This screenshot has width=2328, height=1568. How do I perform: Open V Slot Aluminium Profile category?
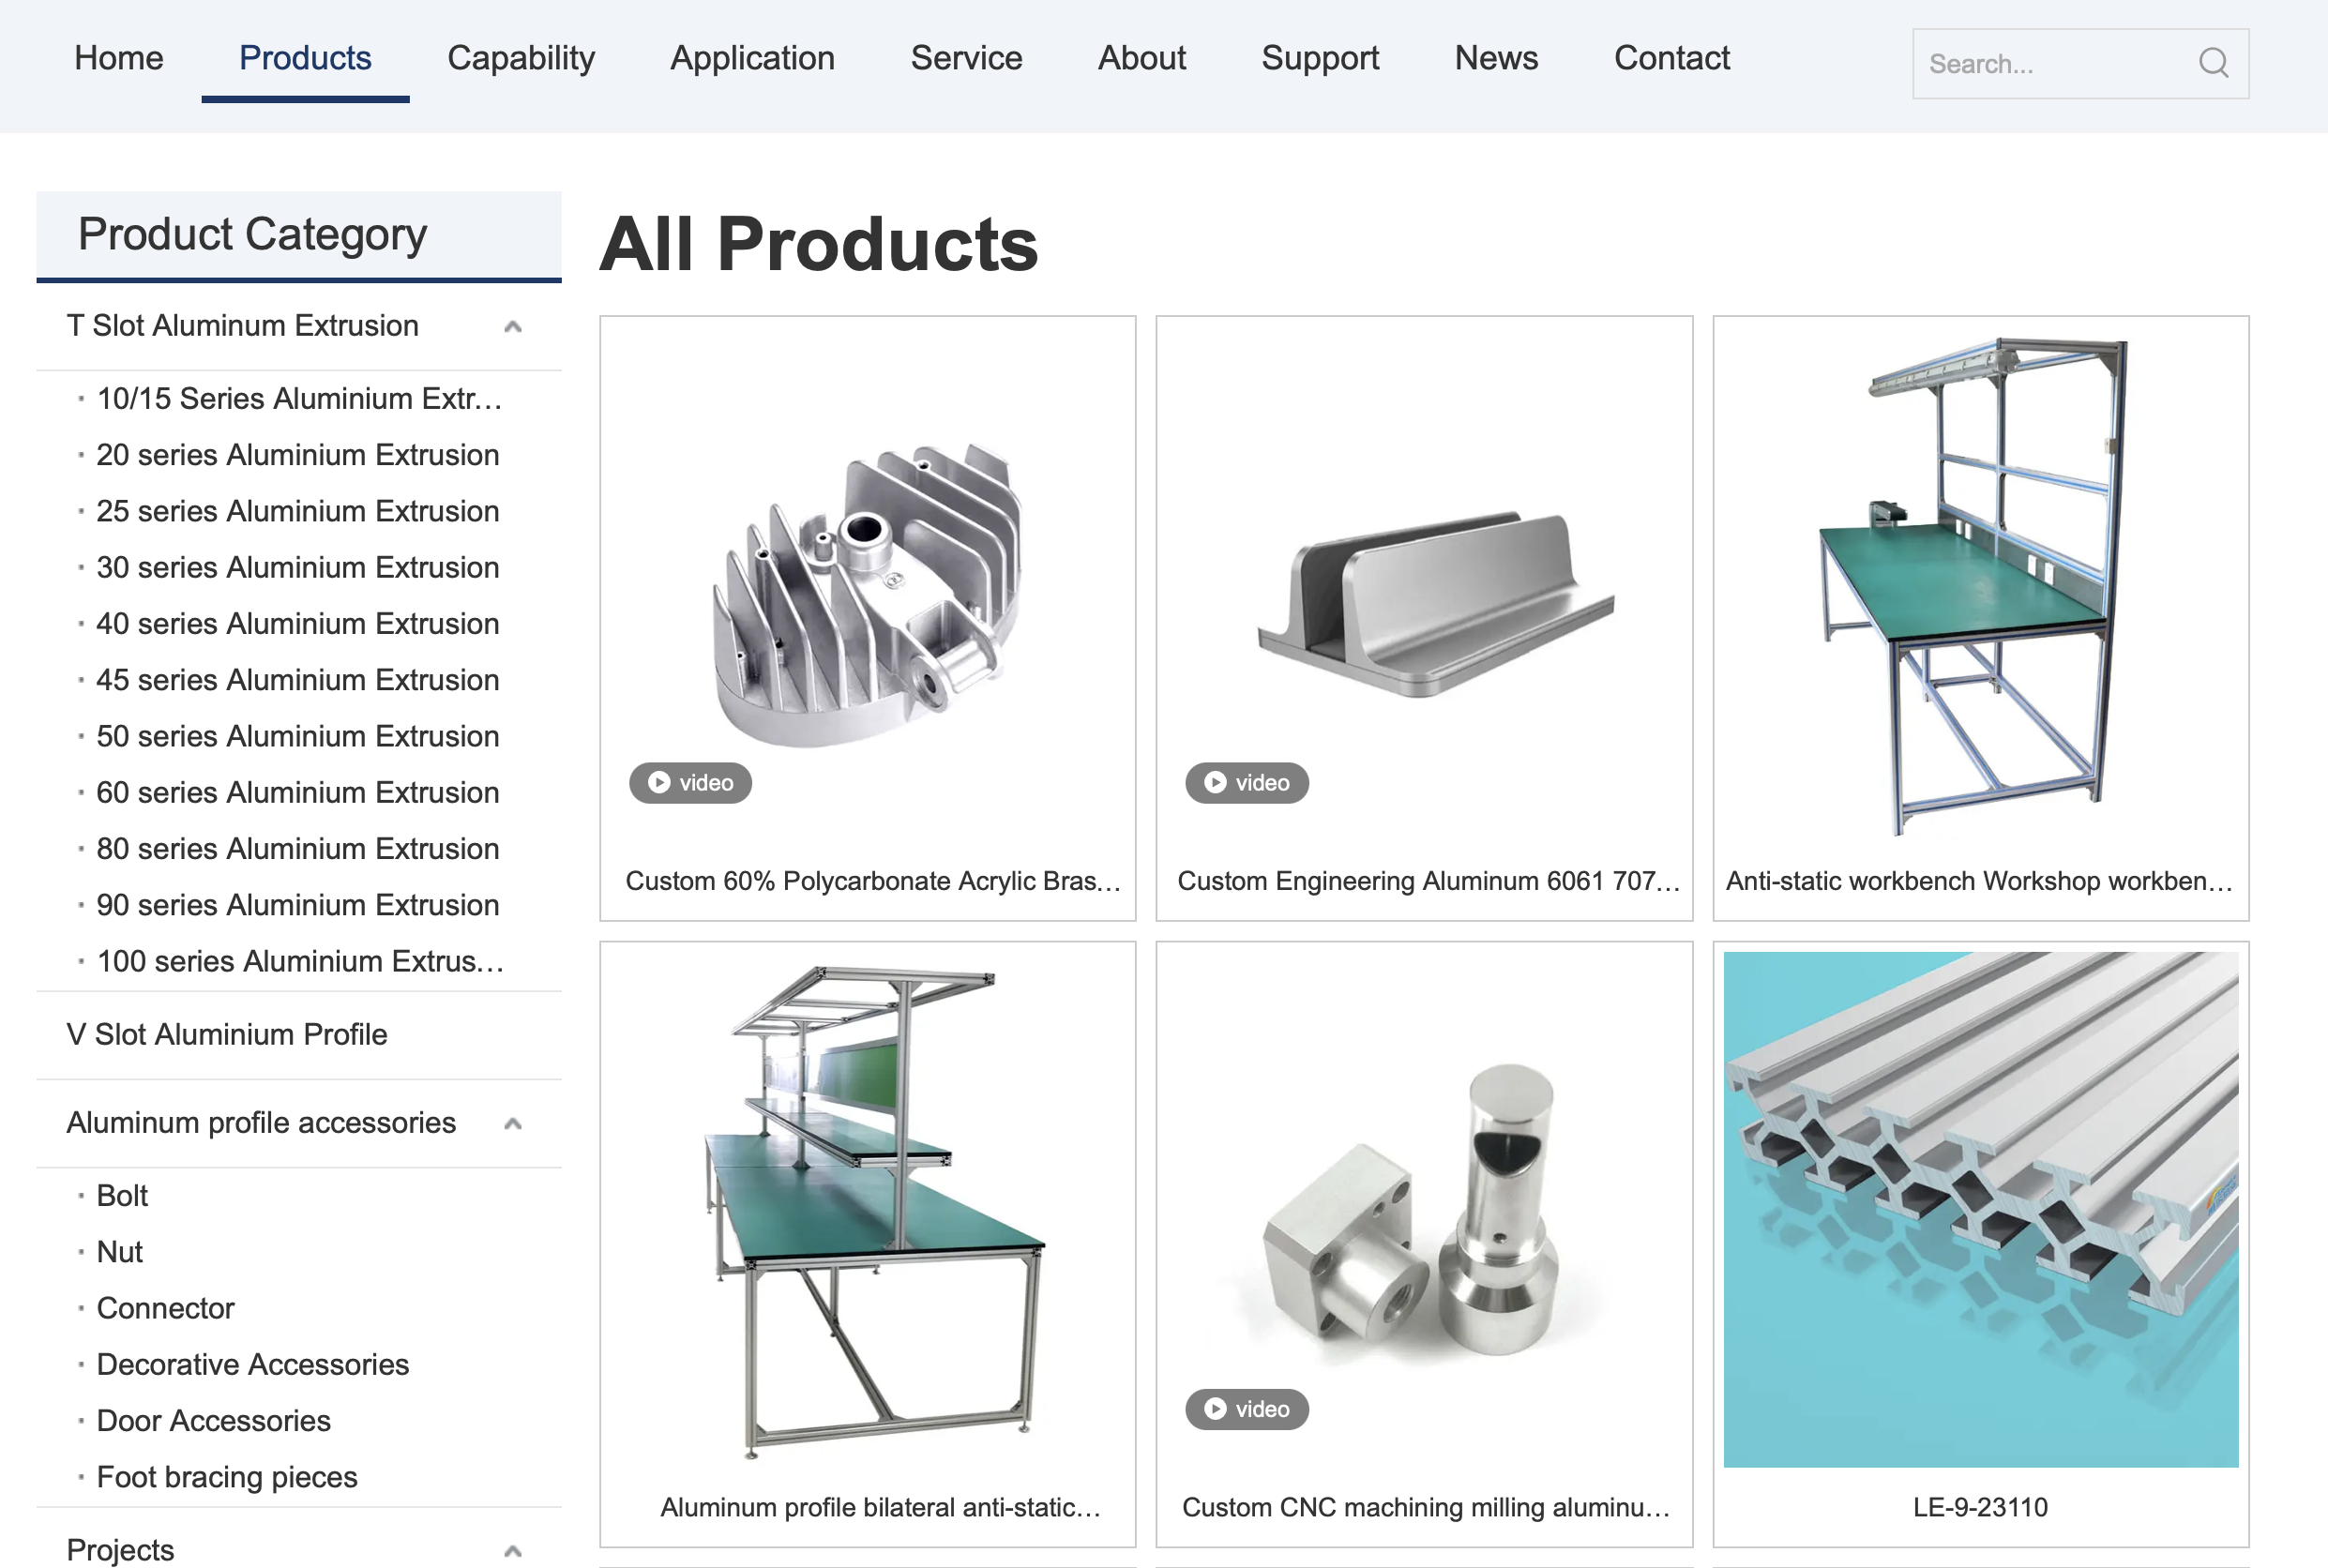(x=227, y=1034)
